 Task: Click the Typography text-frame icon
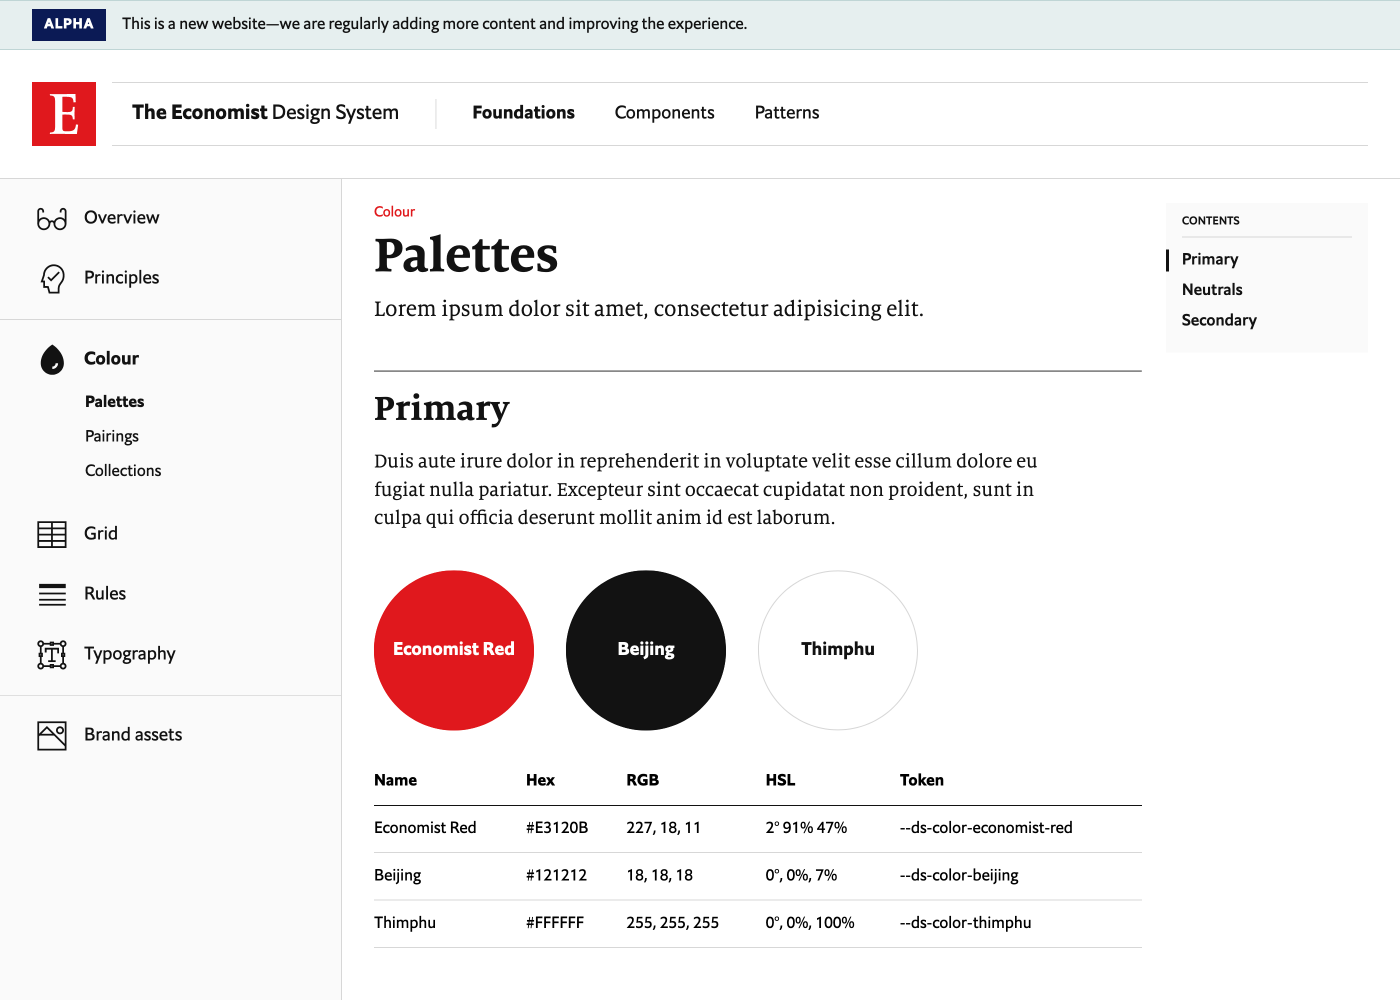point(52,654)
